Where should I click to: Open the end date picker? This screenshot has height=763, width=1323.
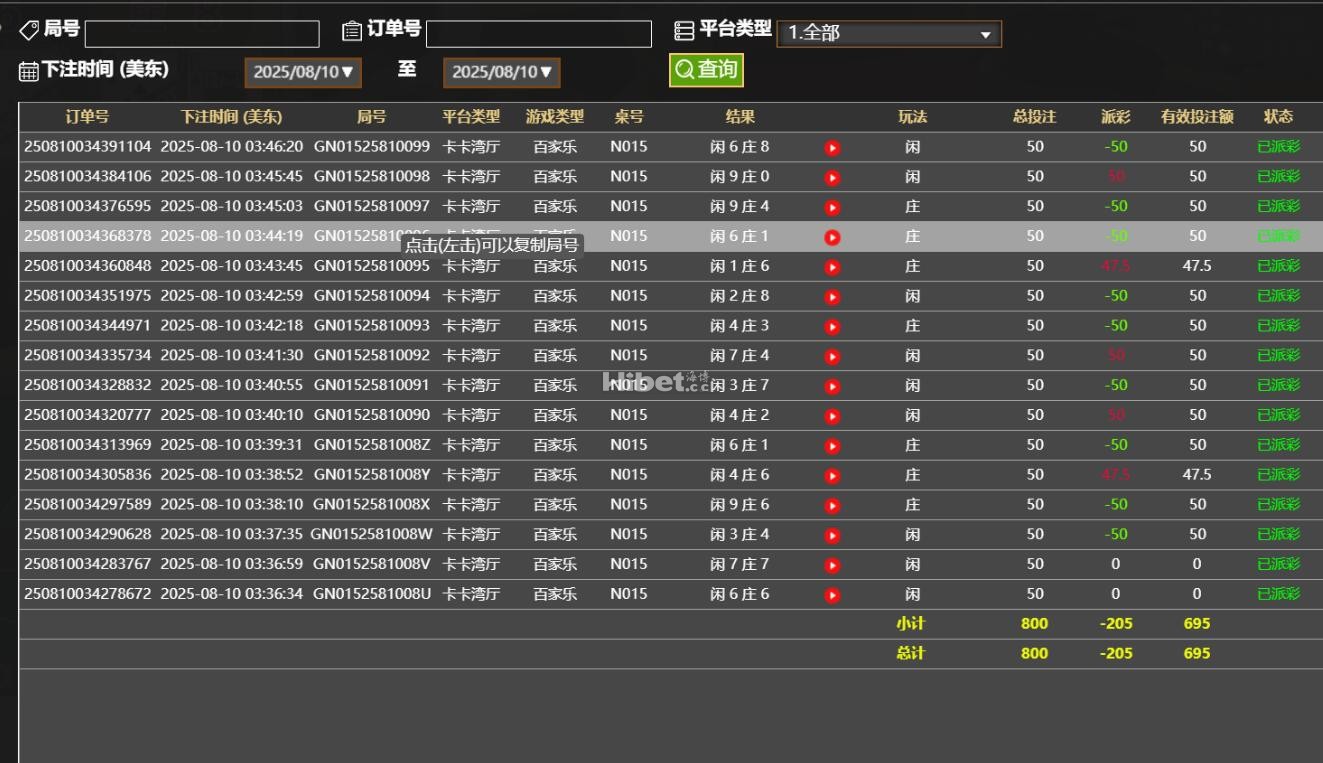pos(501,72)
